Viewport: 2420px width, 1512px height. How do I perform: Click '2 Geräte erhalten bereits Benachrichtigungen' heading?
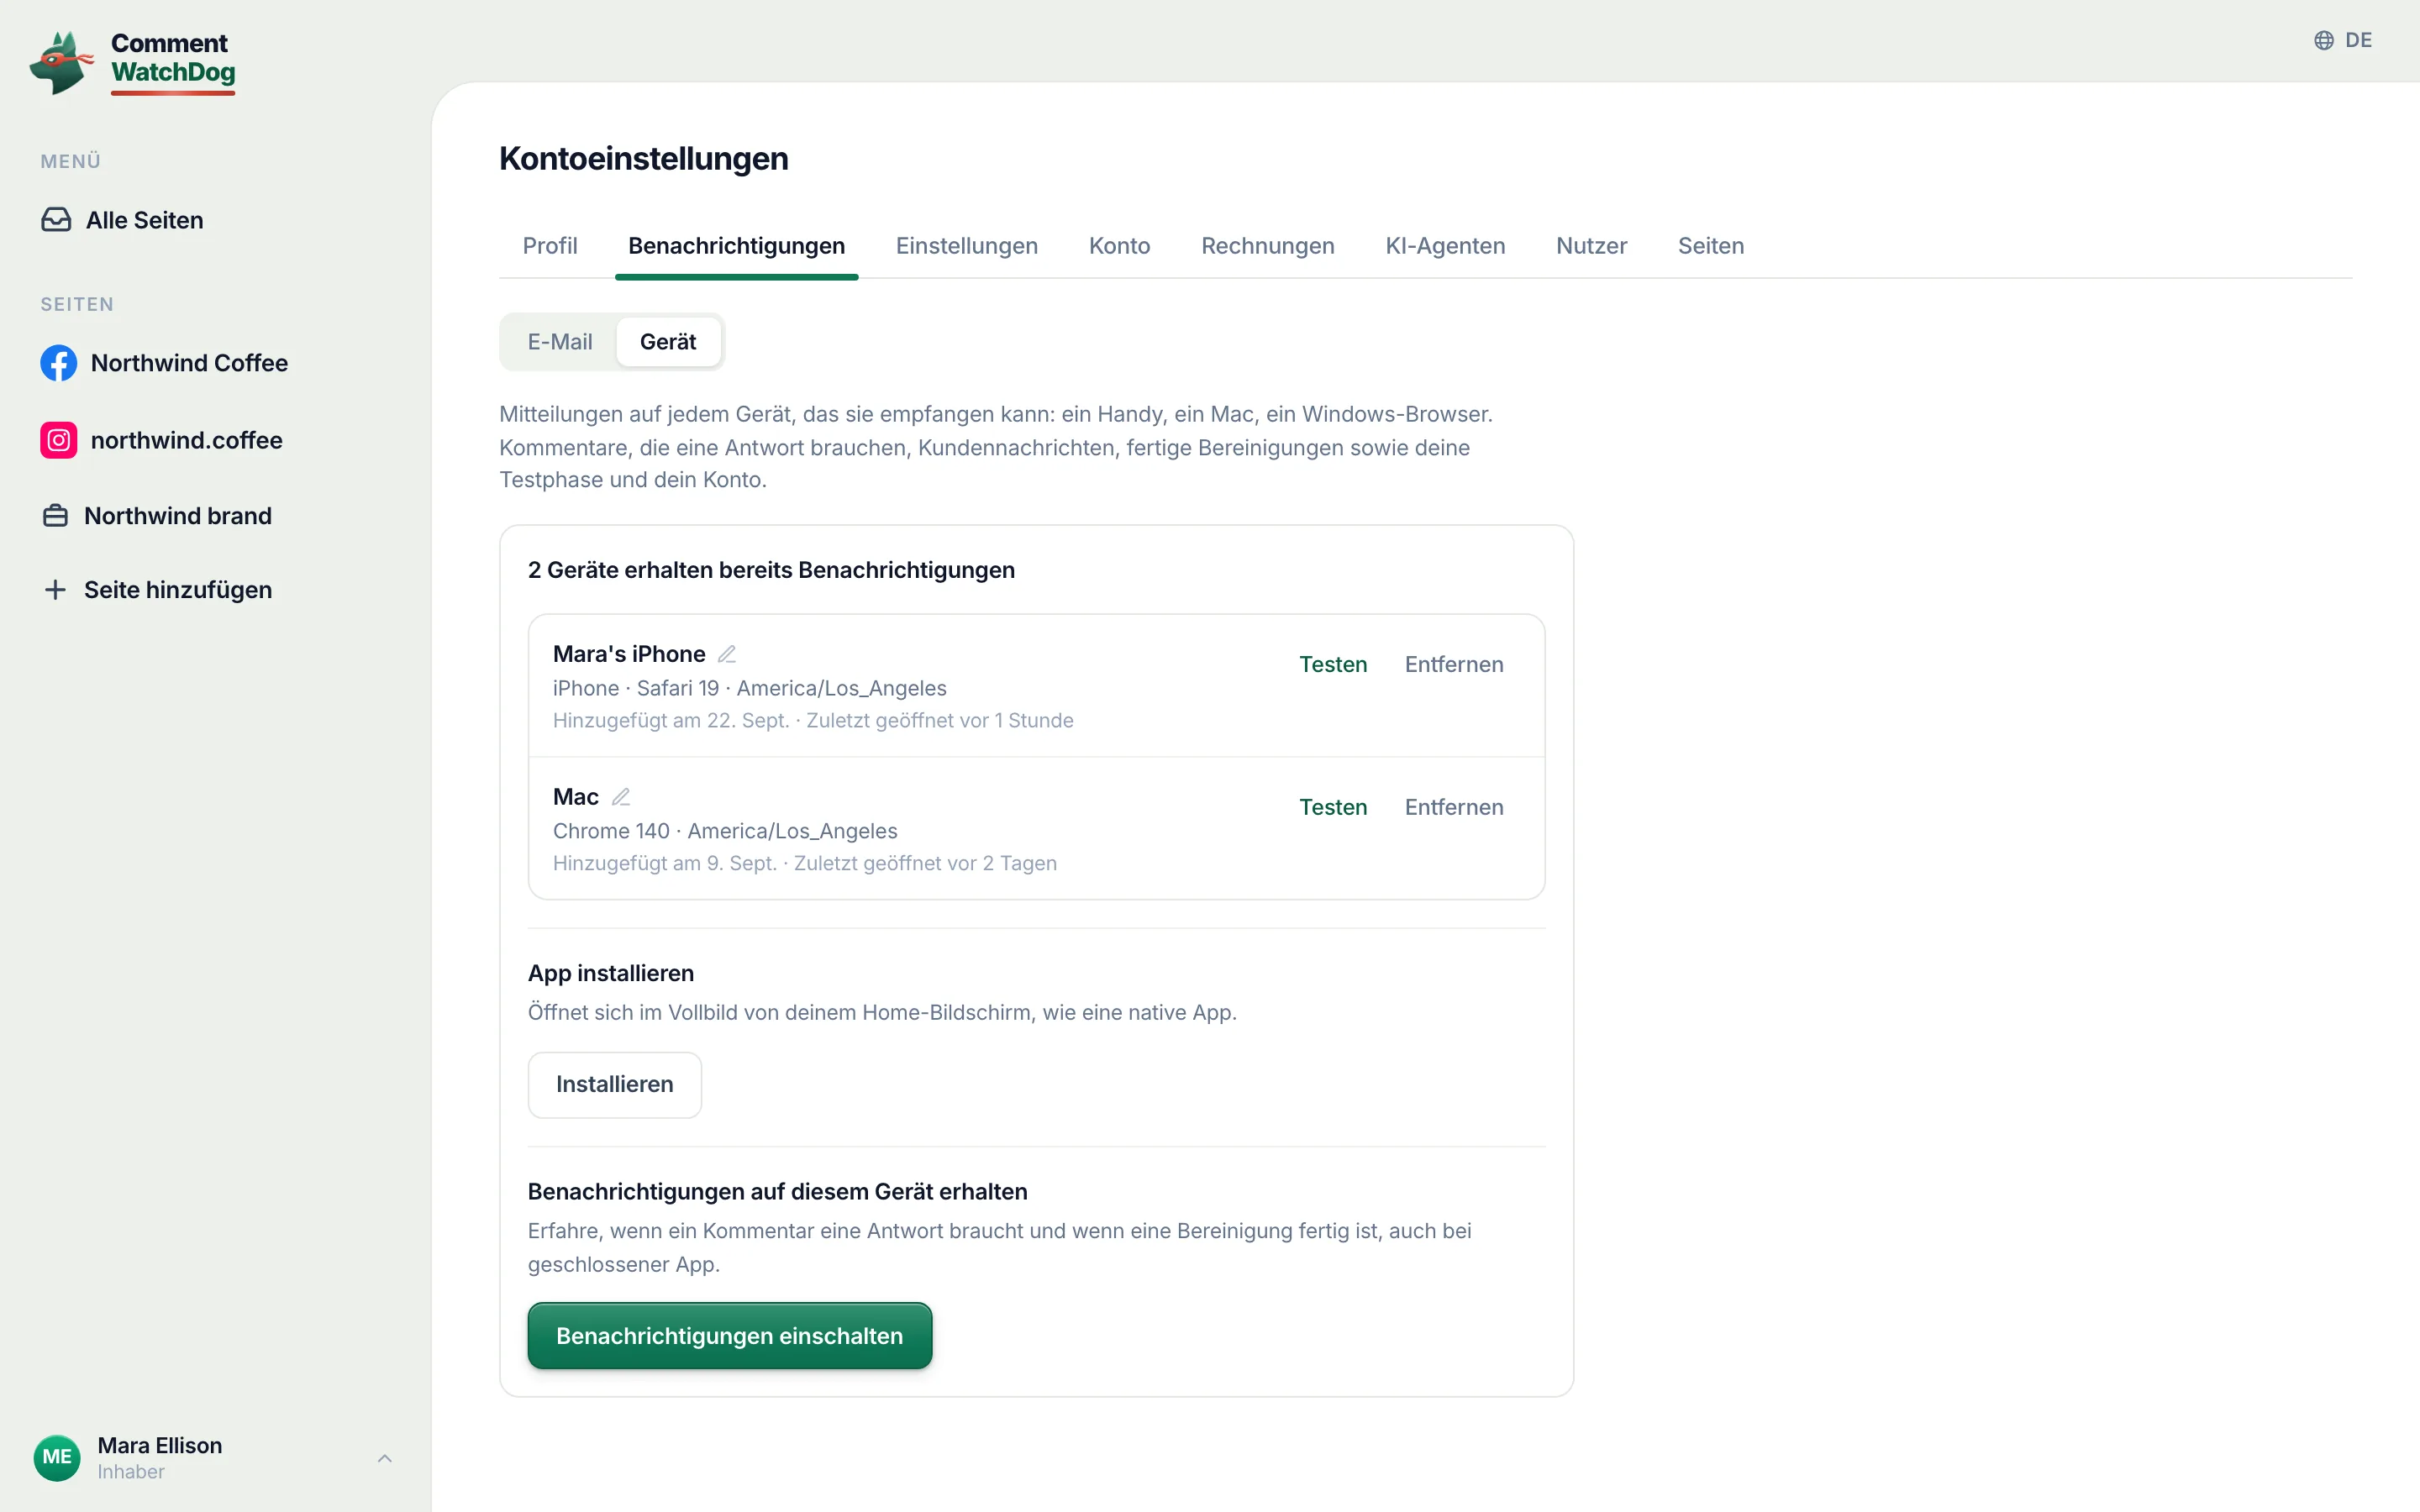[771, 570]
